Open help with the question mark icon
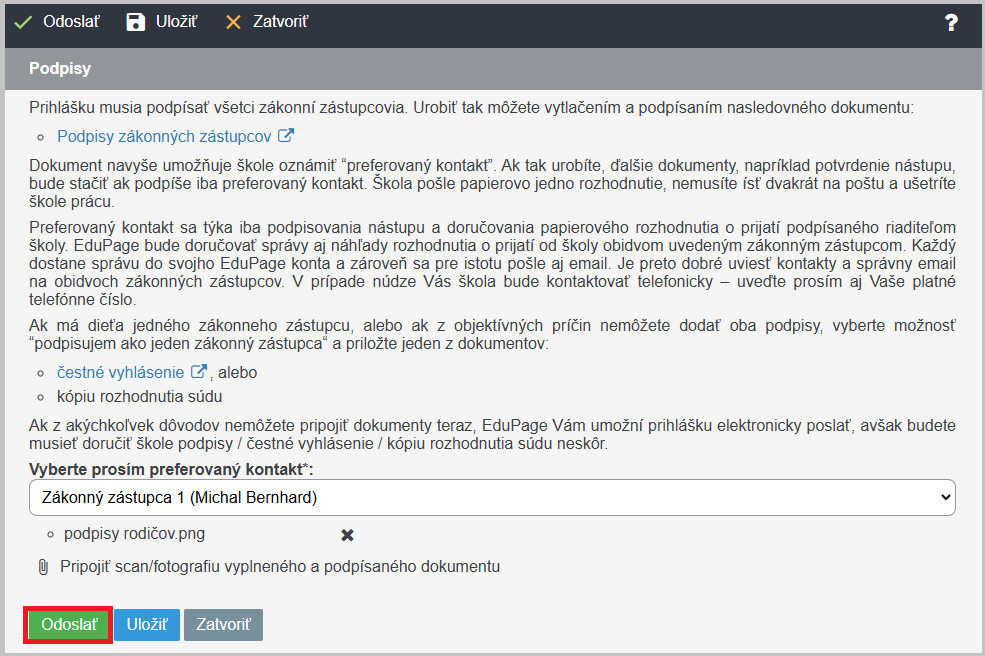Screen dimensions: 985x656 [x=951, y=23]
